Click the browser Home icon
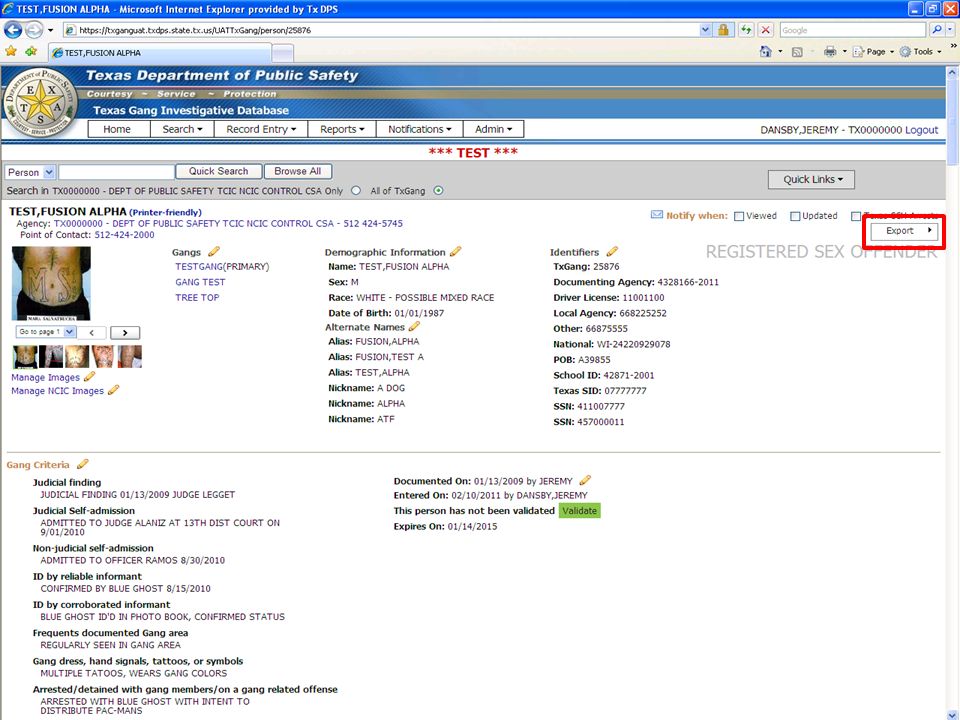 [765, 51]
